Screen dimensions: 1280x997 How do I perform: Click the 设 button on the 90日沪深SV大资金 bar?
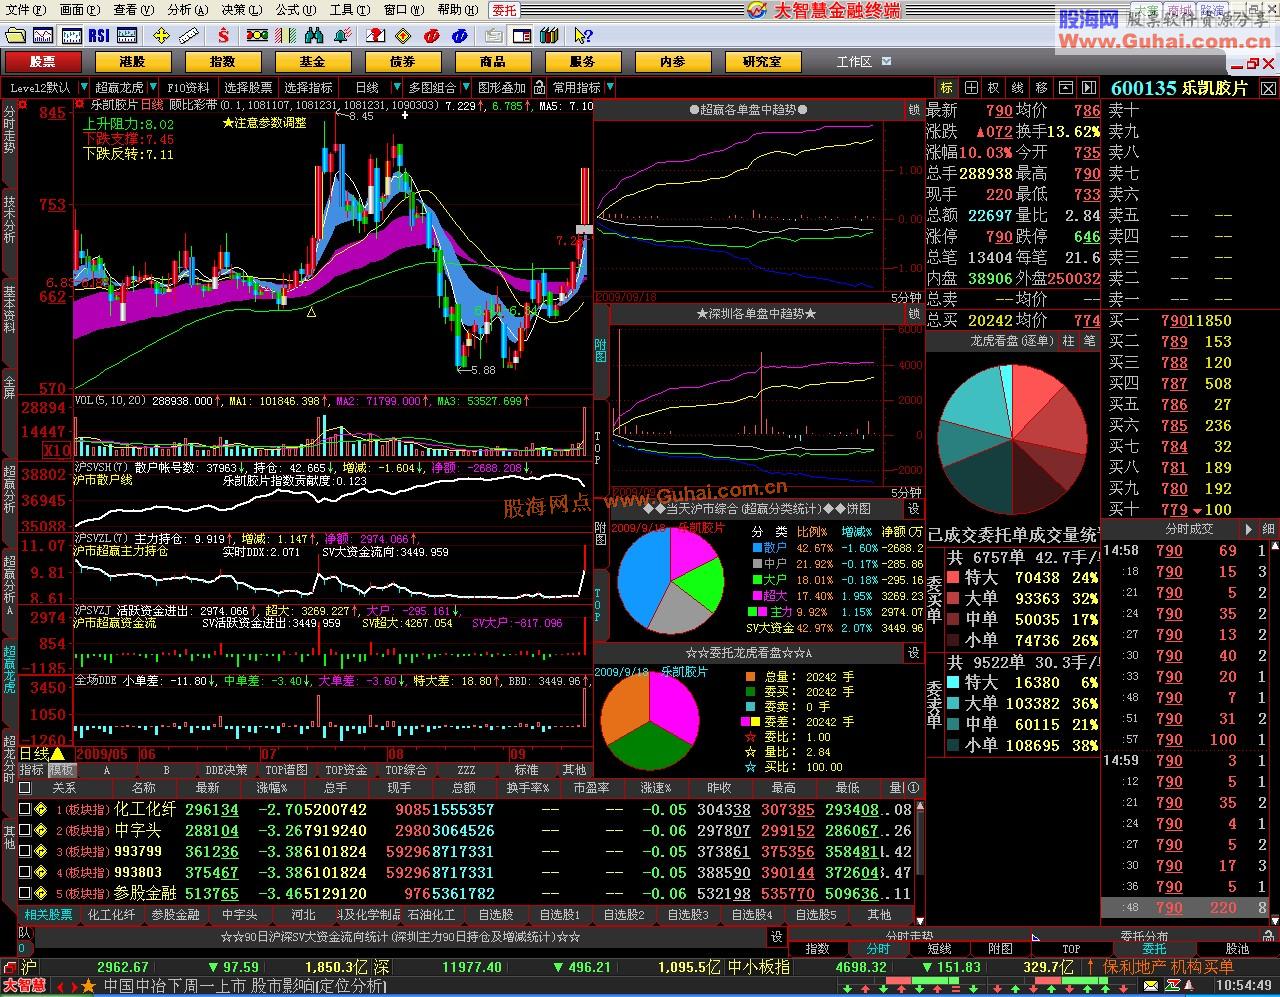(x=776, y=937)
